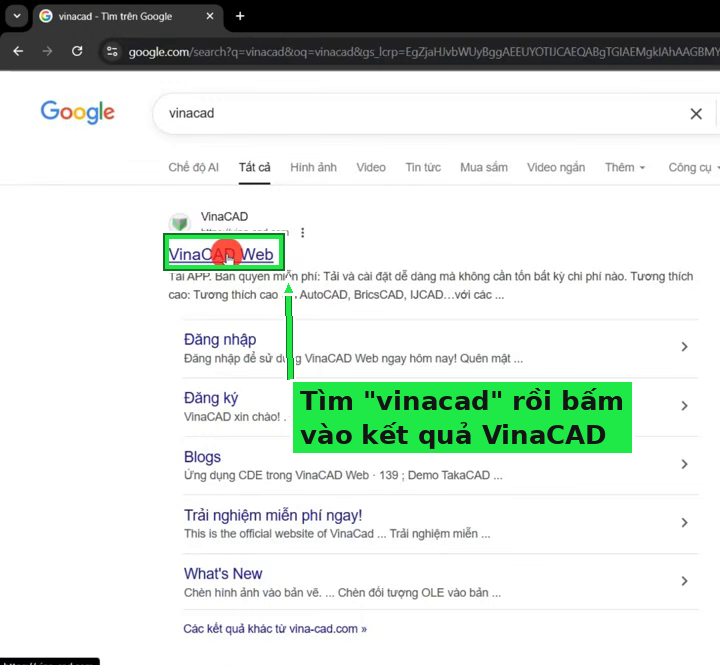720x665 pixels.
Task: Open a new browser tab
Action: point(240,16)
